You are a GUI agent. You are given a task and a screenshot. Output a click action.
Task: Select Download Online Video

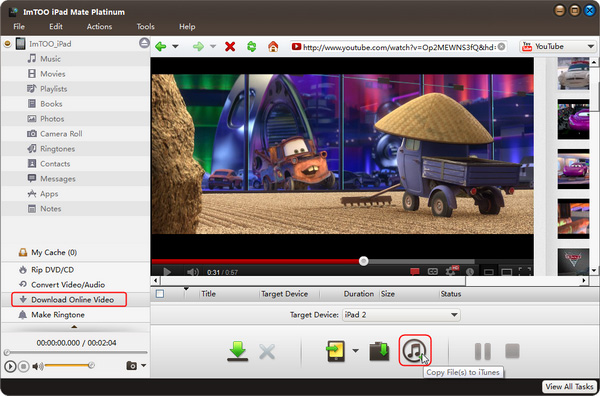click(68, 300)
